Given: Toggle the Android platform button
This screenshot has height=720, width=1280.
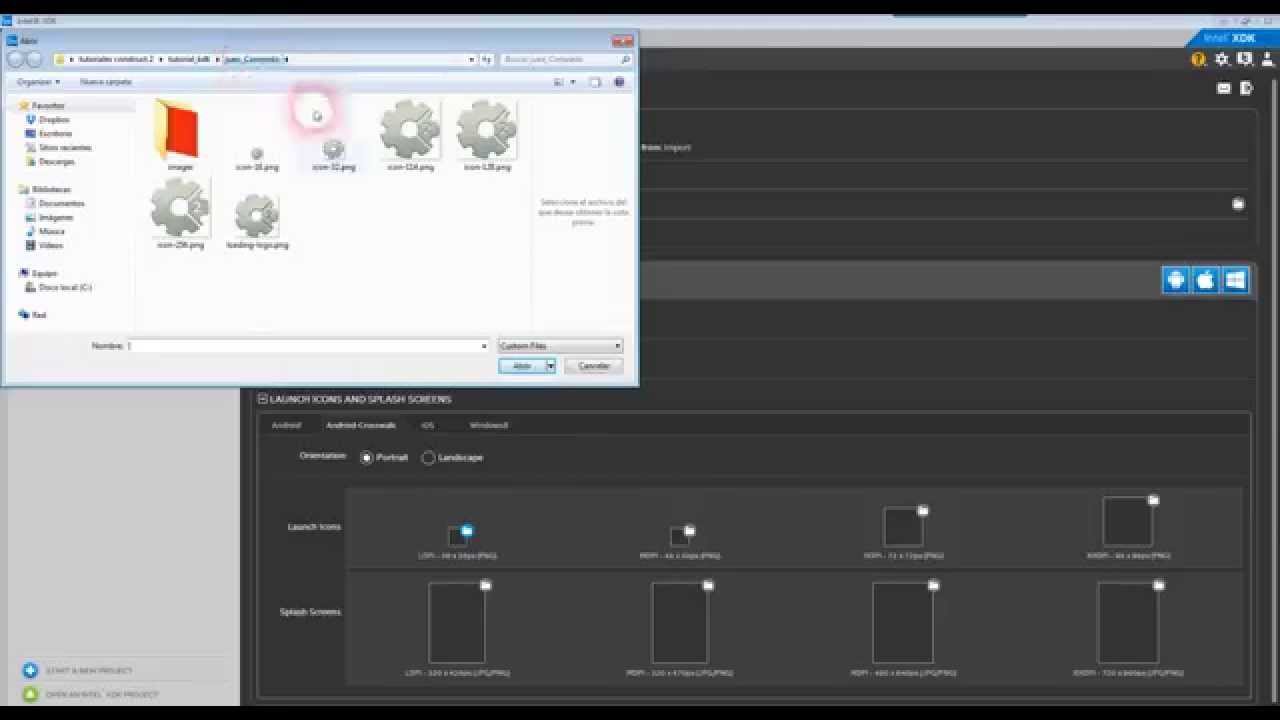Looking at the screenshot, I should pyautogui.click(x=1176, y=280).
